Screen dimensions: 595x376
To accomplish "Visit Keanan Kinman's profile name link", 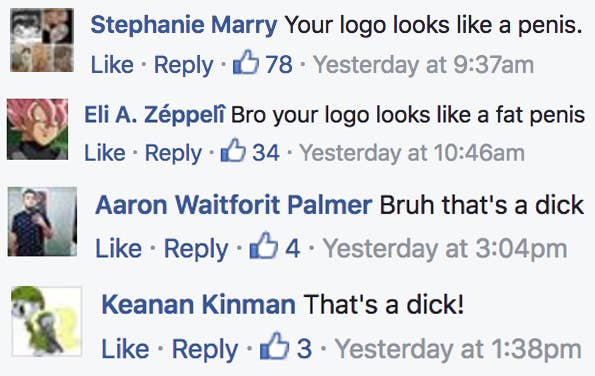I will pyautogui.click(x=198, y=304).
